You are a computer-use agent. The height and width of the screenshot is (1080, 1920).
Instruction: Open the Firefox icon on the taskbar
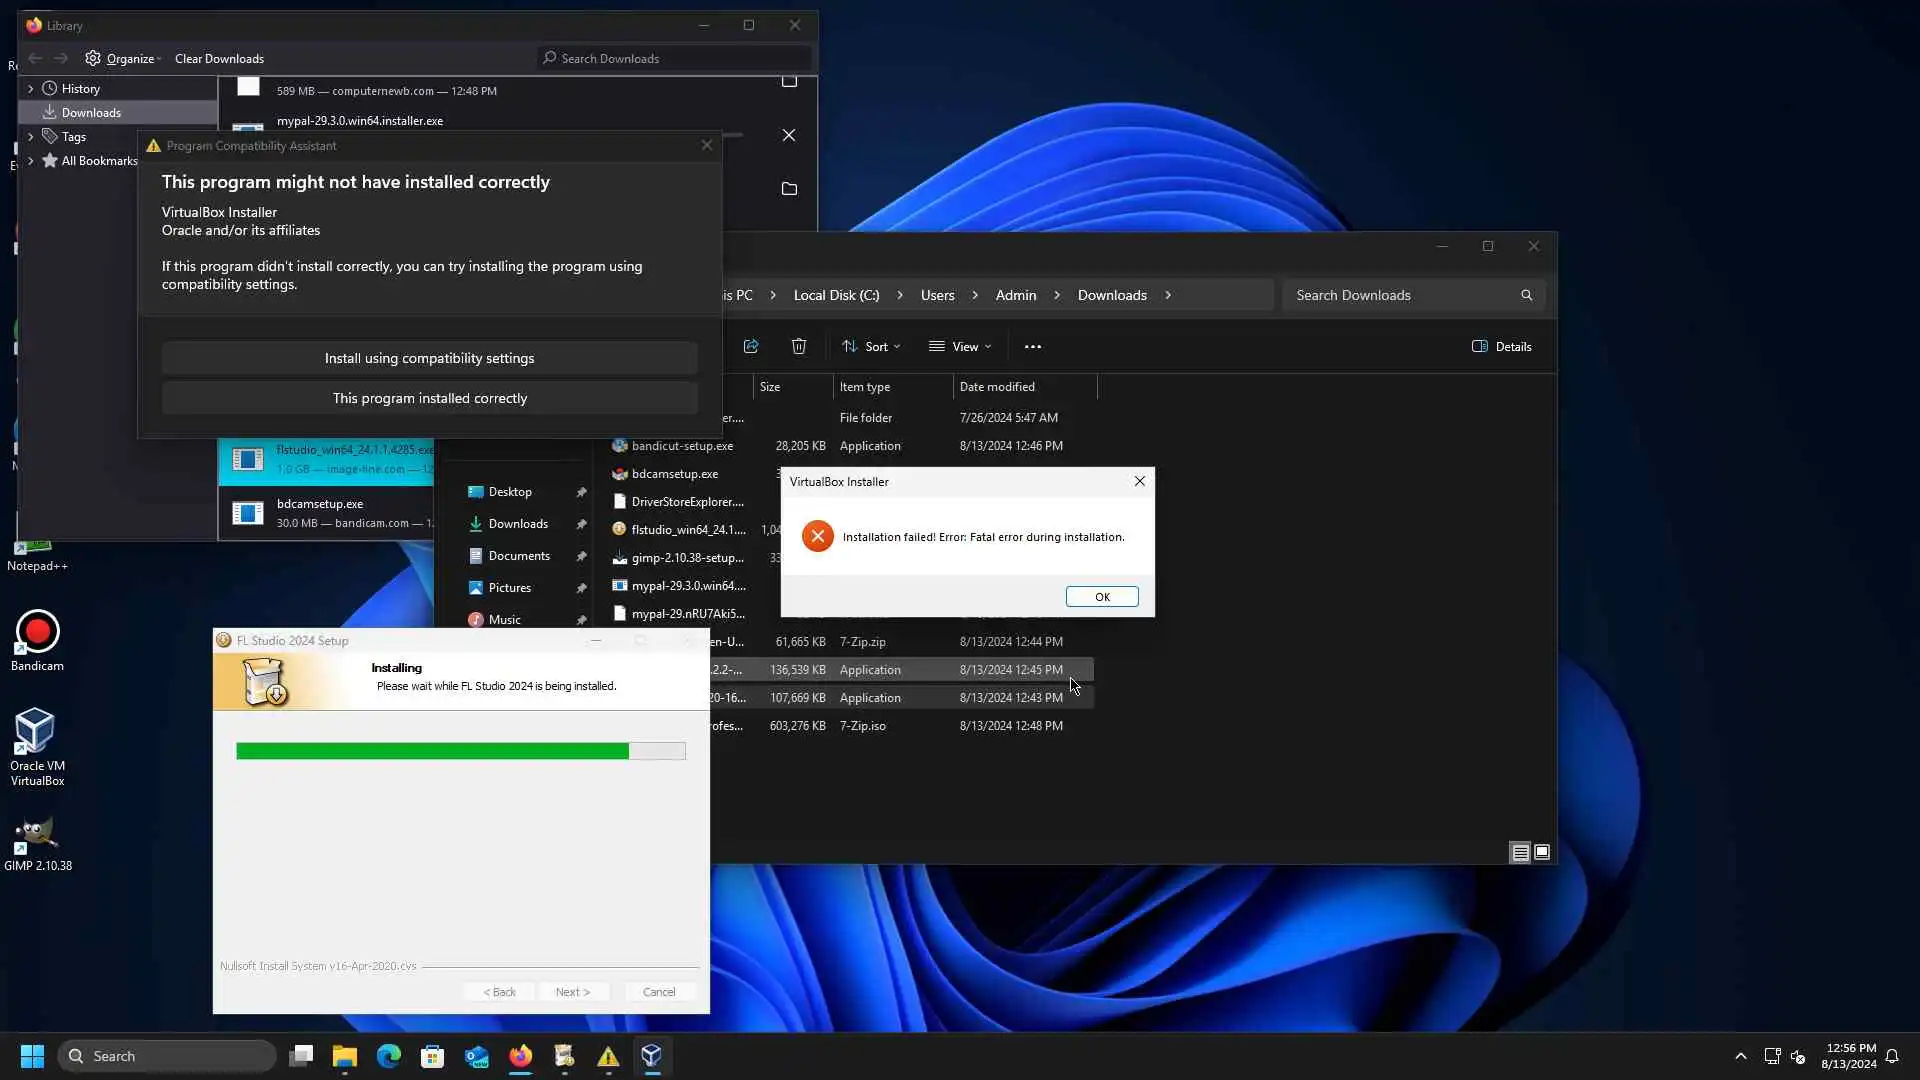pyautogui.click(x=520, y=1056)
